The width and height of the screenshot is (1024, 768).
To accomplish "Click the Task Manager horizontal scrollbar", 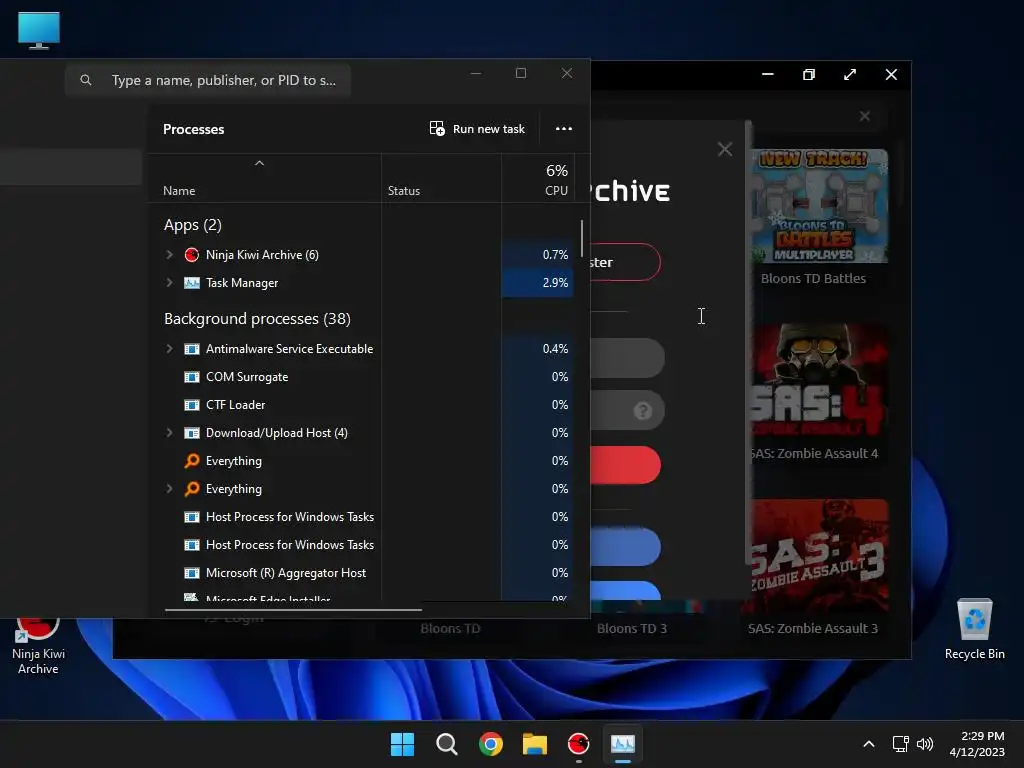I will 293,609.
